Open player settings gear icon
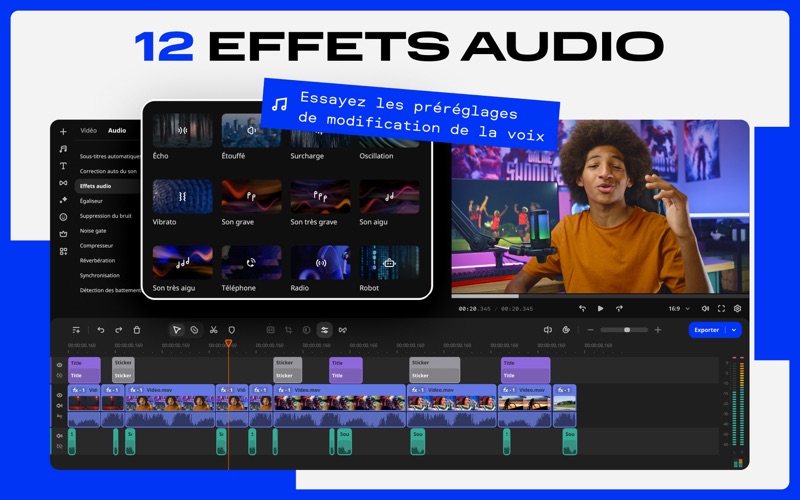Viewport: 800px width, 500px height. pyautogui.click(x=737, y=309)
